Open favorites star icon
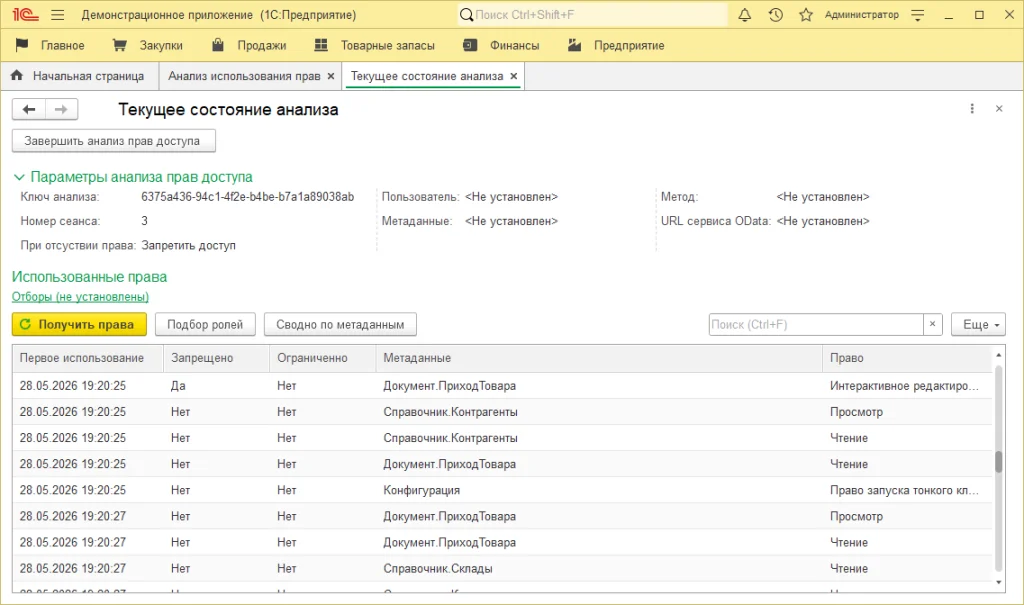The height and width of the screenshot is (605, 1024). (806, 15)
